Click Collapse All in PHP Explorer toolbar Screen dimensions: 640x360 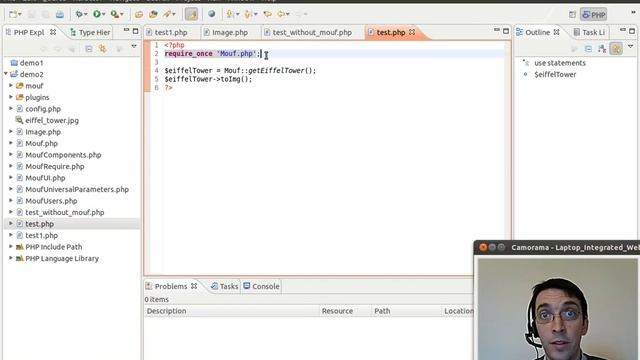[89, 49]
